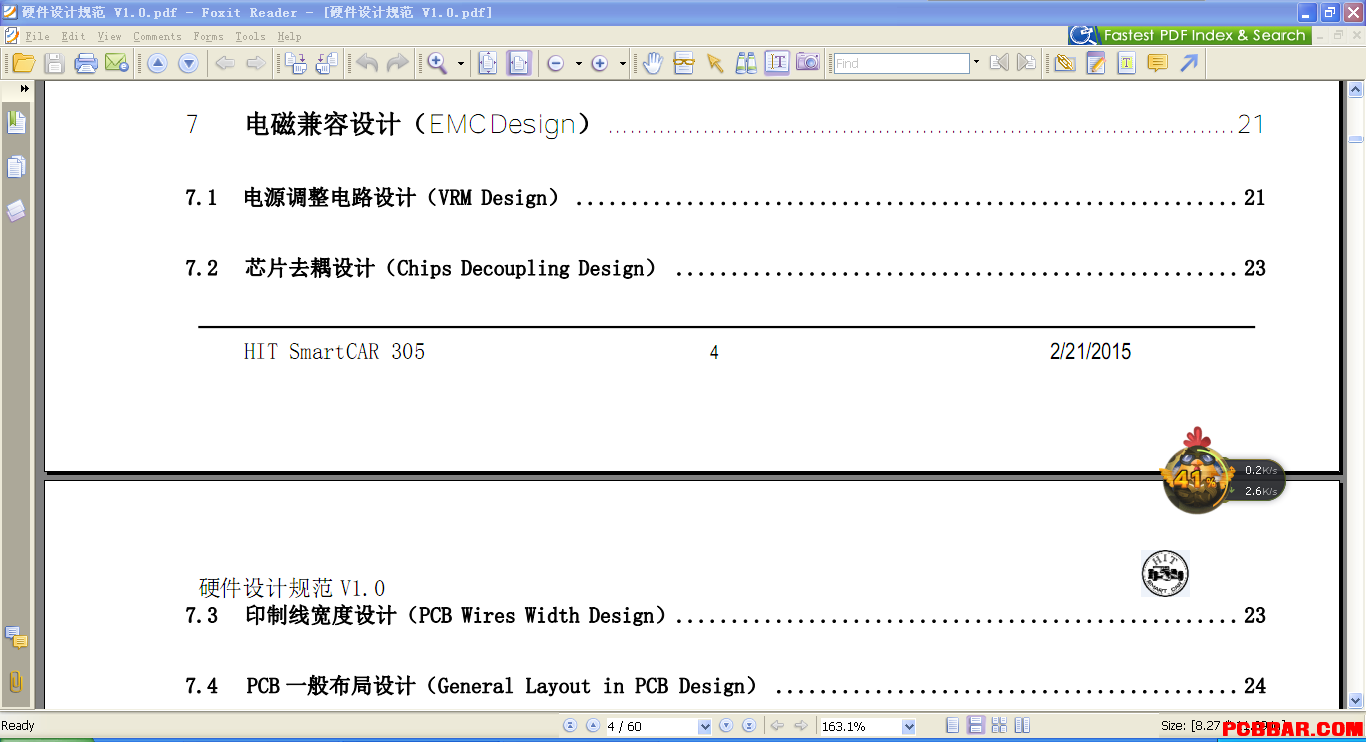
Task: Open the Bookmarks panel icon
Action: click(x=16, y=123)
